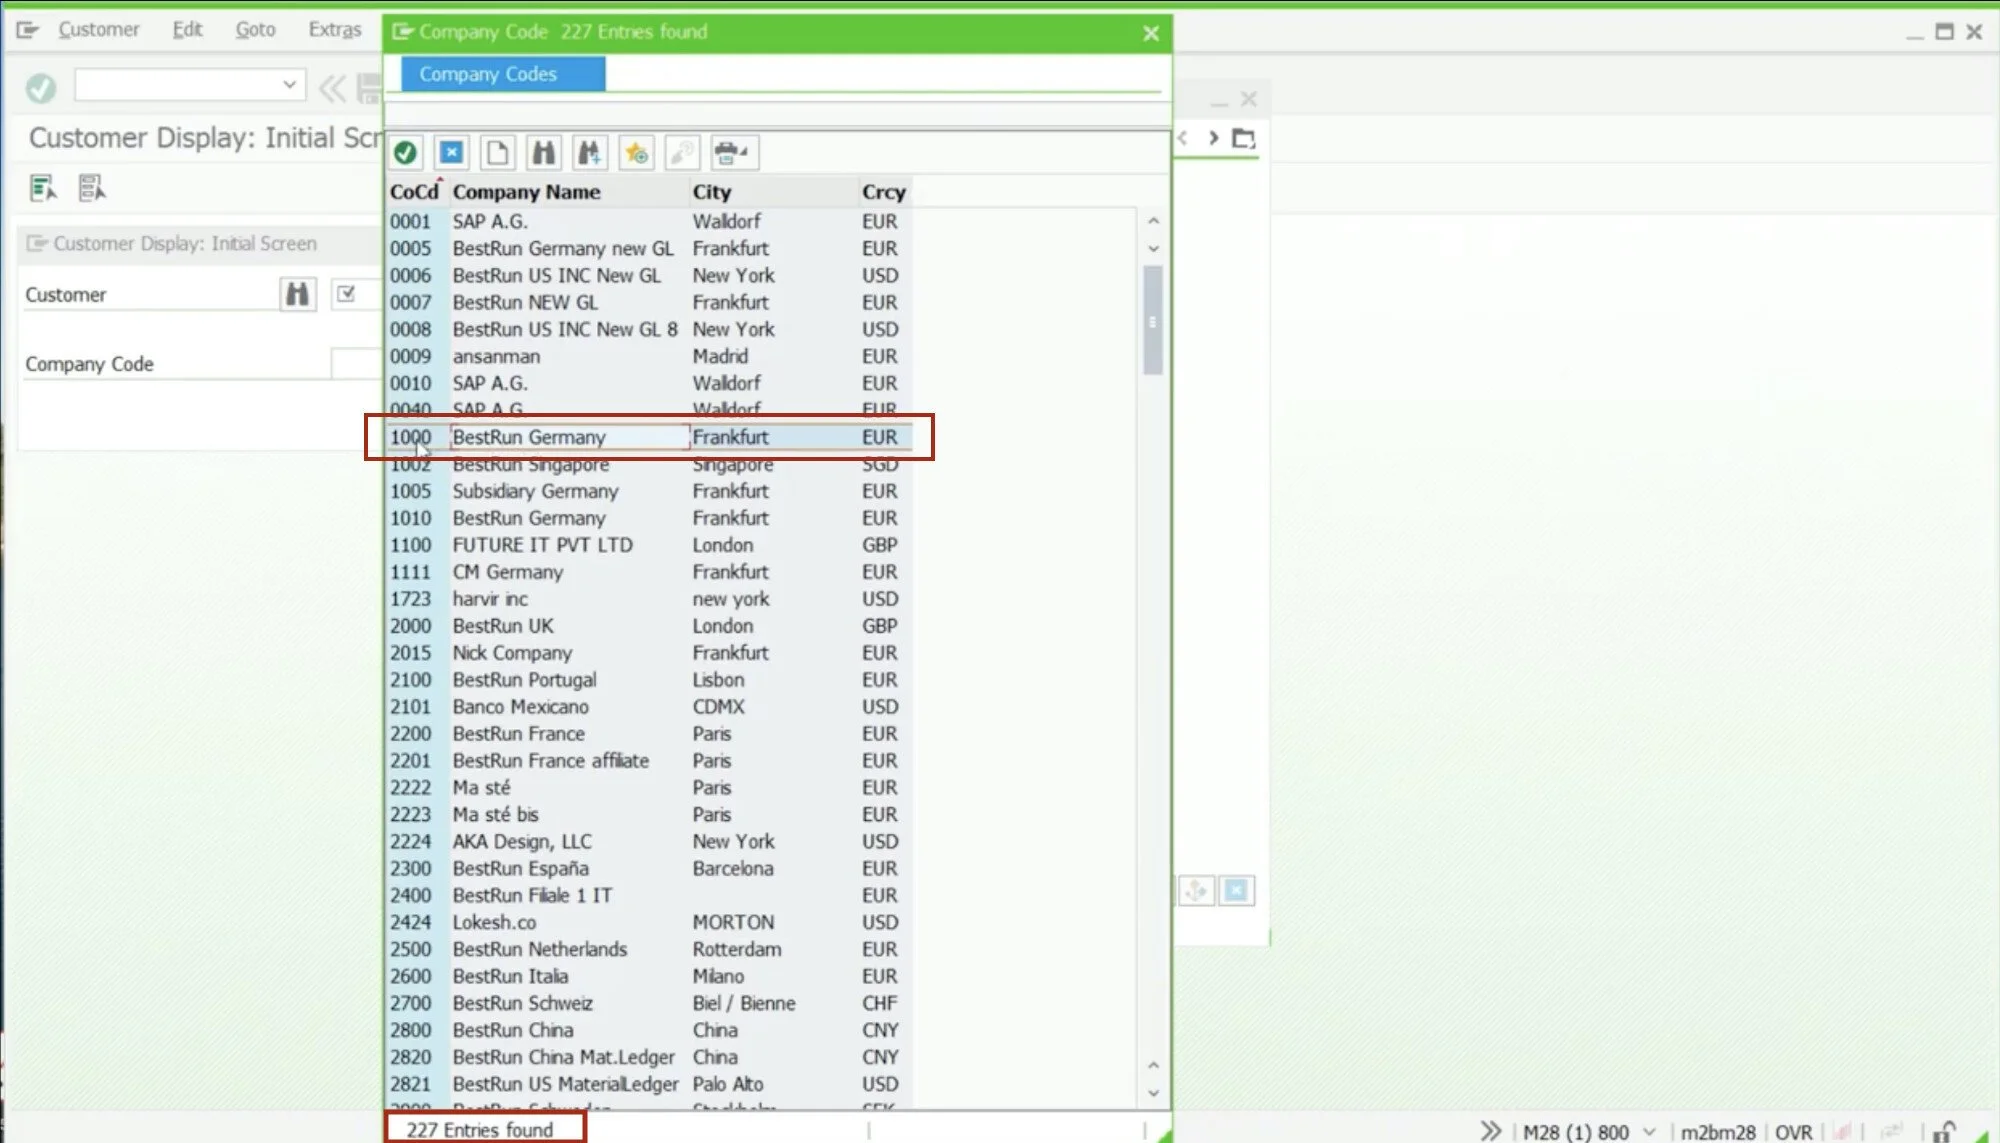Open the Goto menu
Screen dimensions: 2000x1143
255,29
